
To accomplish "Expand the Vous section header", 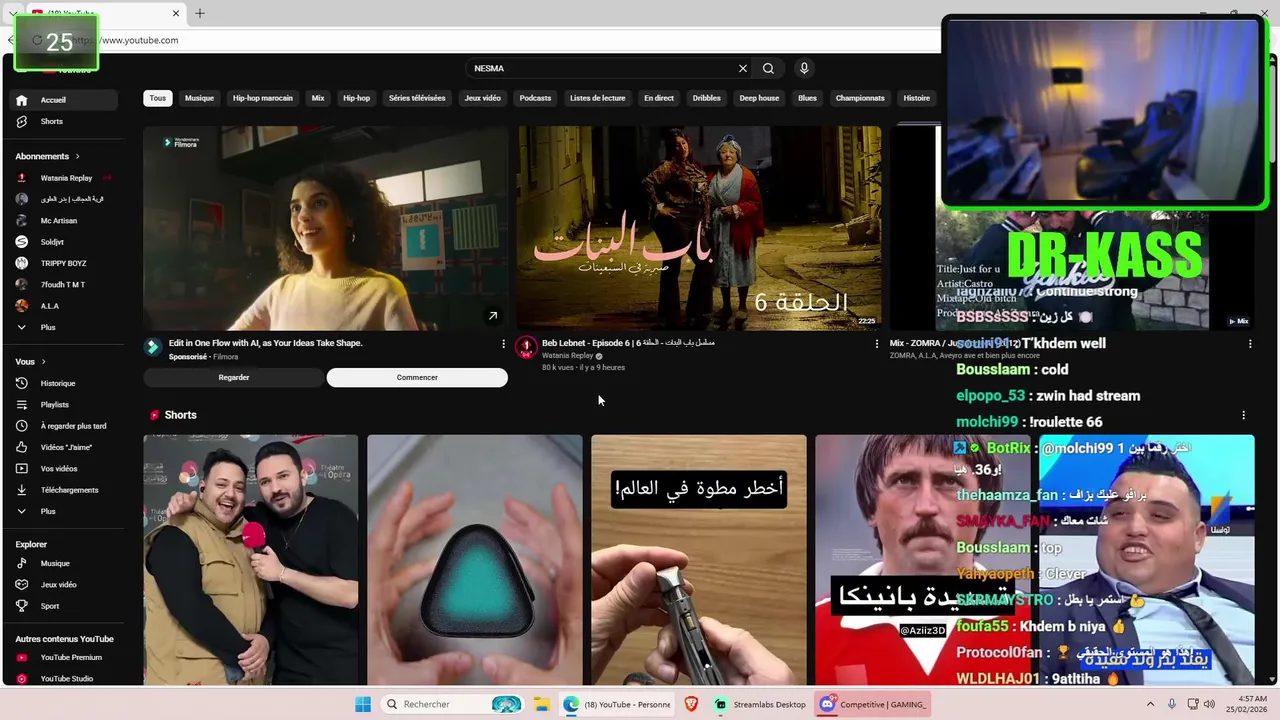I will tap(31, 362).
